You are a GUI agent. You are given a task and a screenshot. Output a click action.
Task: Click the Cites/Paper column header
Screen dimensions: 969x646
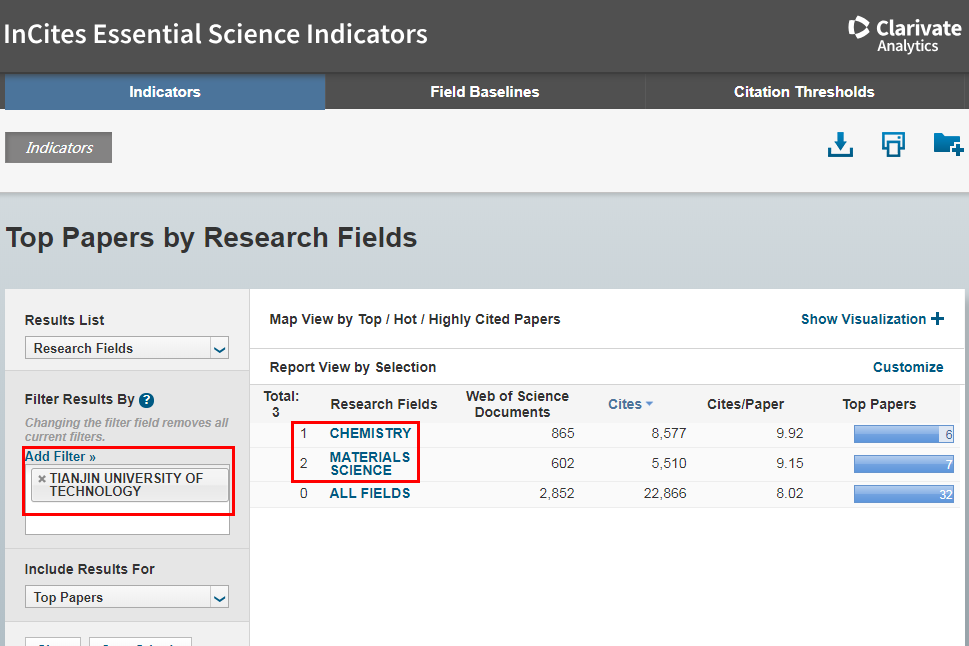[745, 404]
